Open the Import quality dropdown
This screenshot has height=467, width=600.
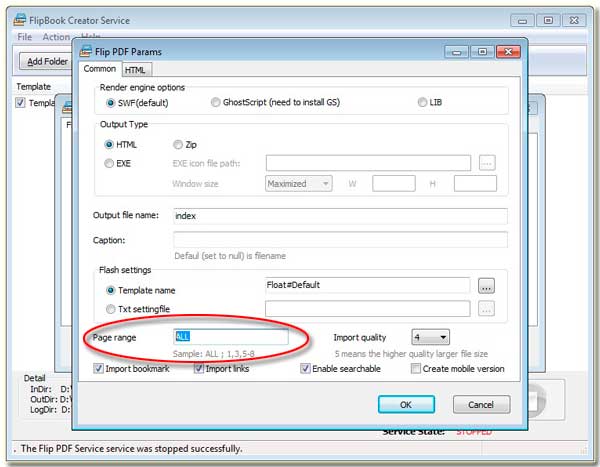(430, 337)
